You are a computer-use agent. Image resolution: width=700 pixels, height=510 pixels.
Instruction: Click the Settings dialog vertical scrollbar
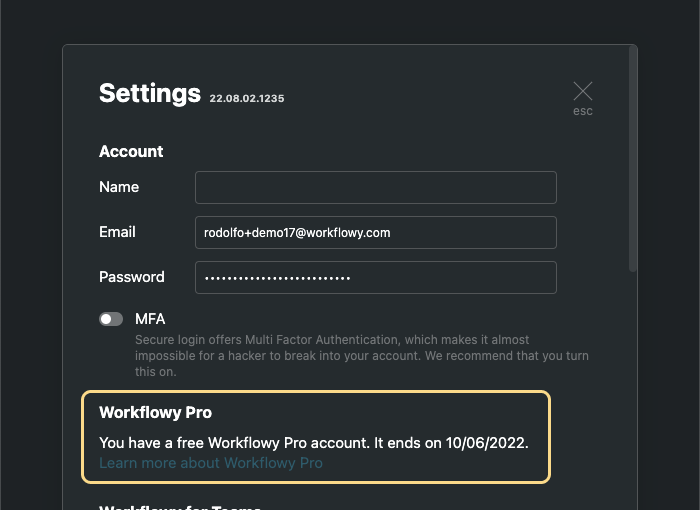[631, 160]
